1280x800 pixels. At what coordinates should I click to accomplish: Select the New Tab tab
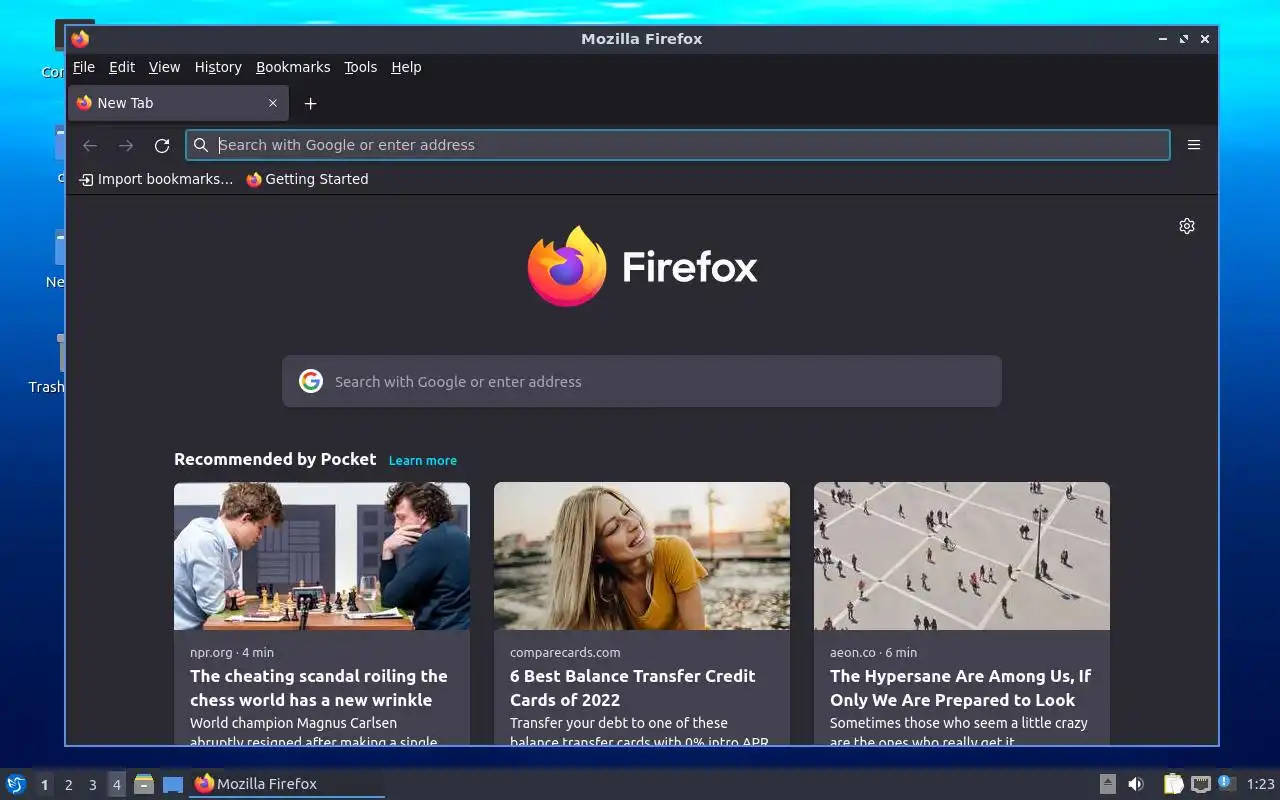tap(179, 103)
